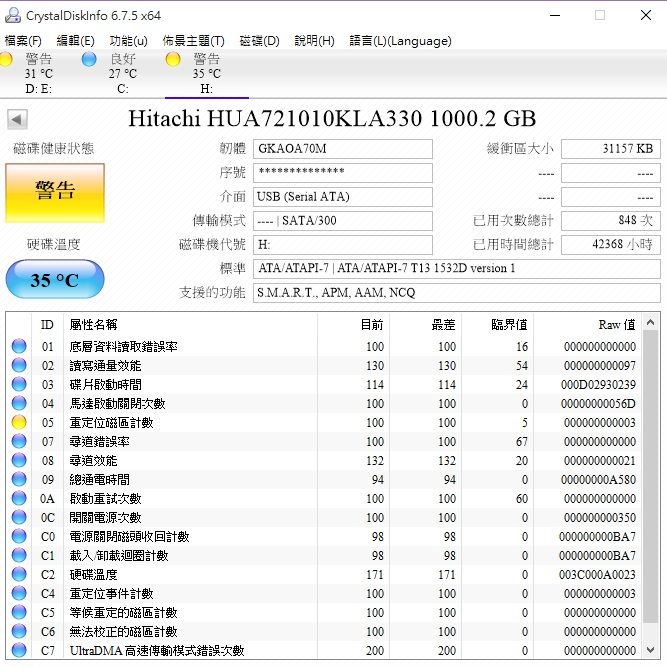
Task: Click the ID column header
Action: [48, 325]
